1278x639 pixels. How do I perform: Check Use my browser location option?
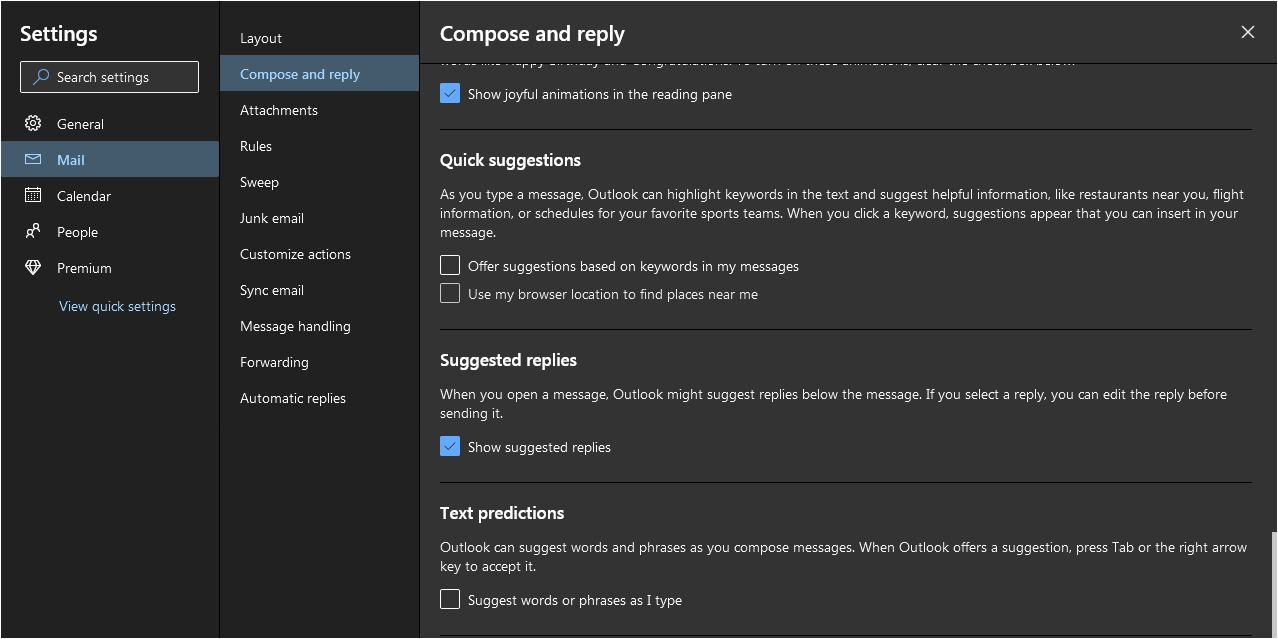tap(450, 294)
